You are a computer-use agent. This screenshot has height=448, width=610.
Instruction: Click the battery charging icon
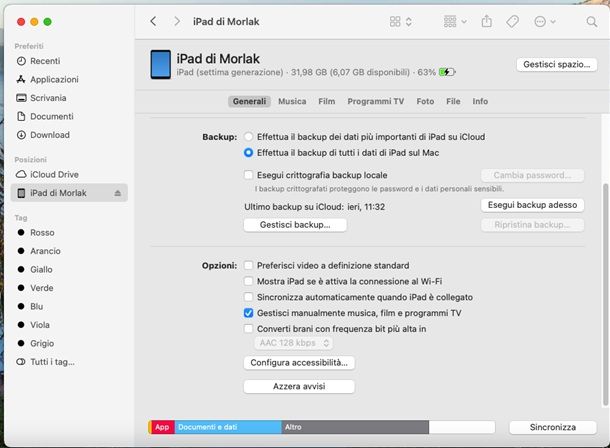[x=447, y=72]
